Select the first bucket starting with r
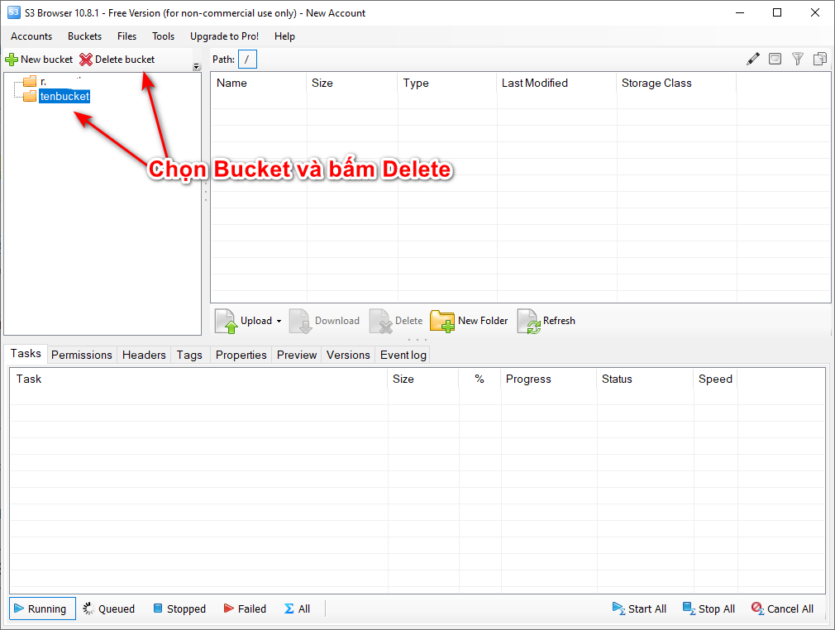The height and width of the screenshot is (630, 835). 43,81
